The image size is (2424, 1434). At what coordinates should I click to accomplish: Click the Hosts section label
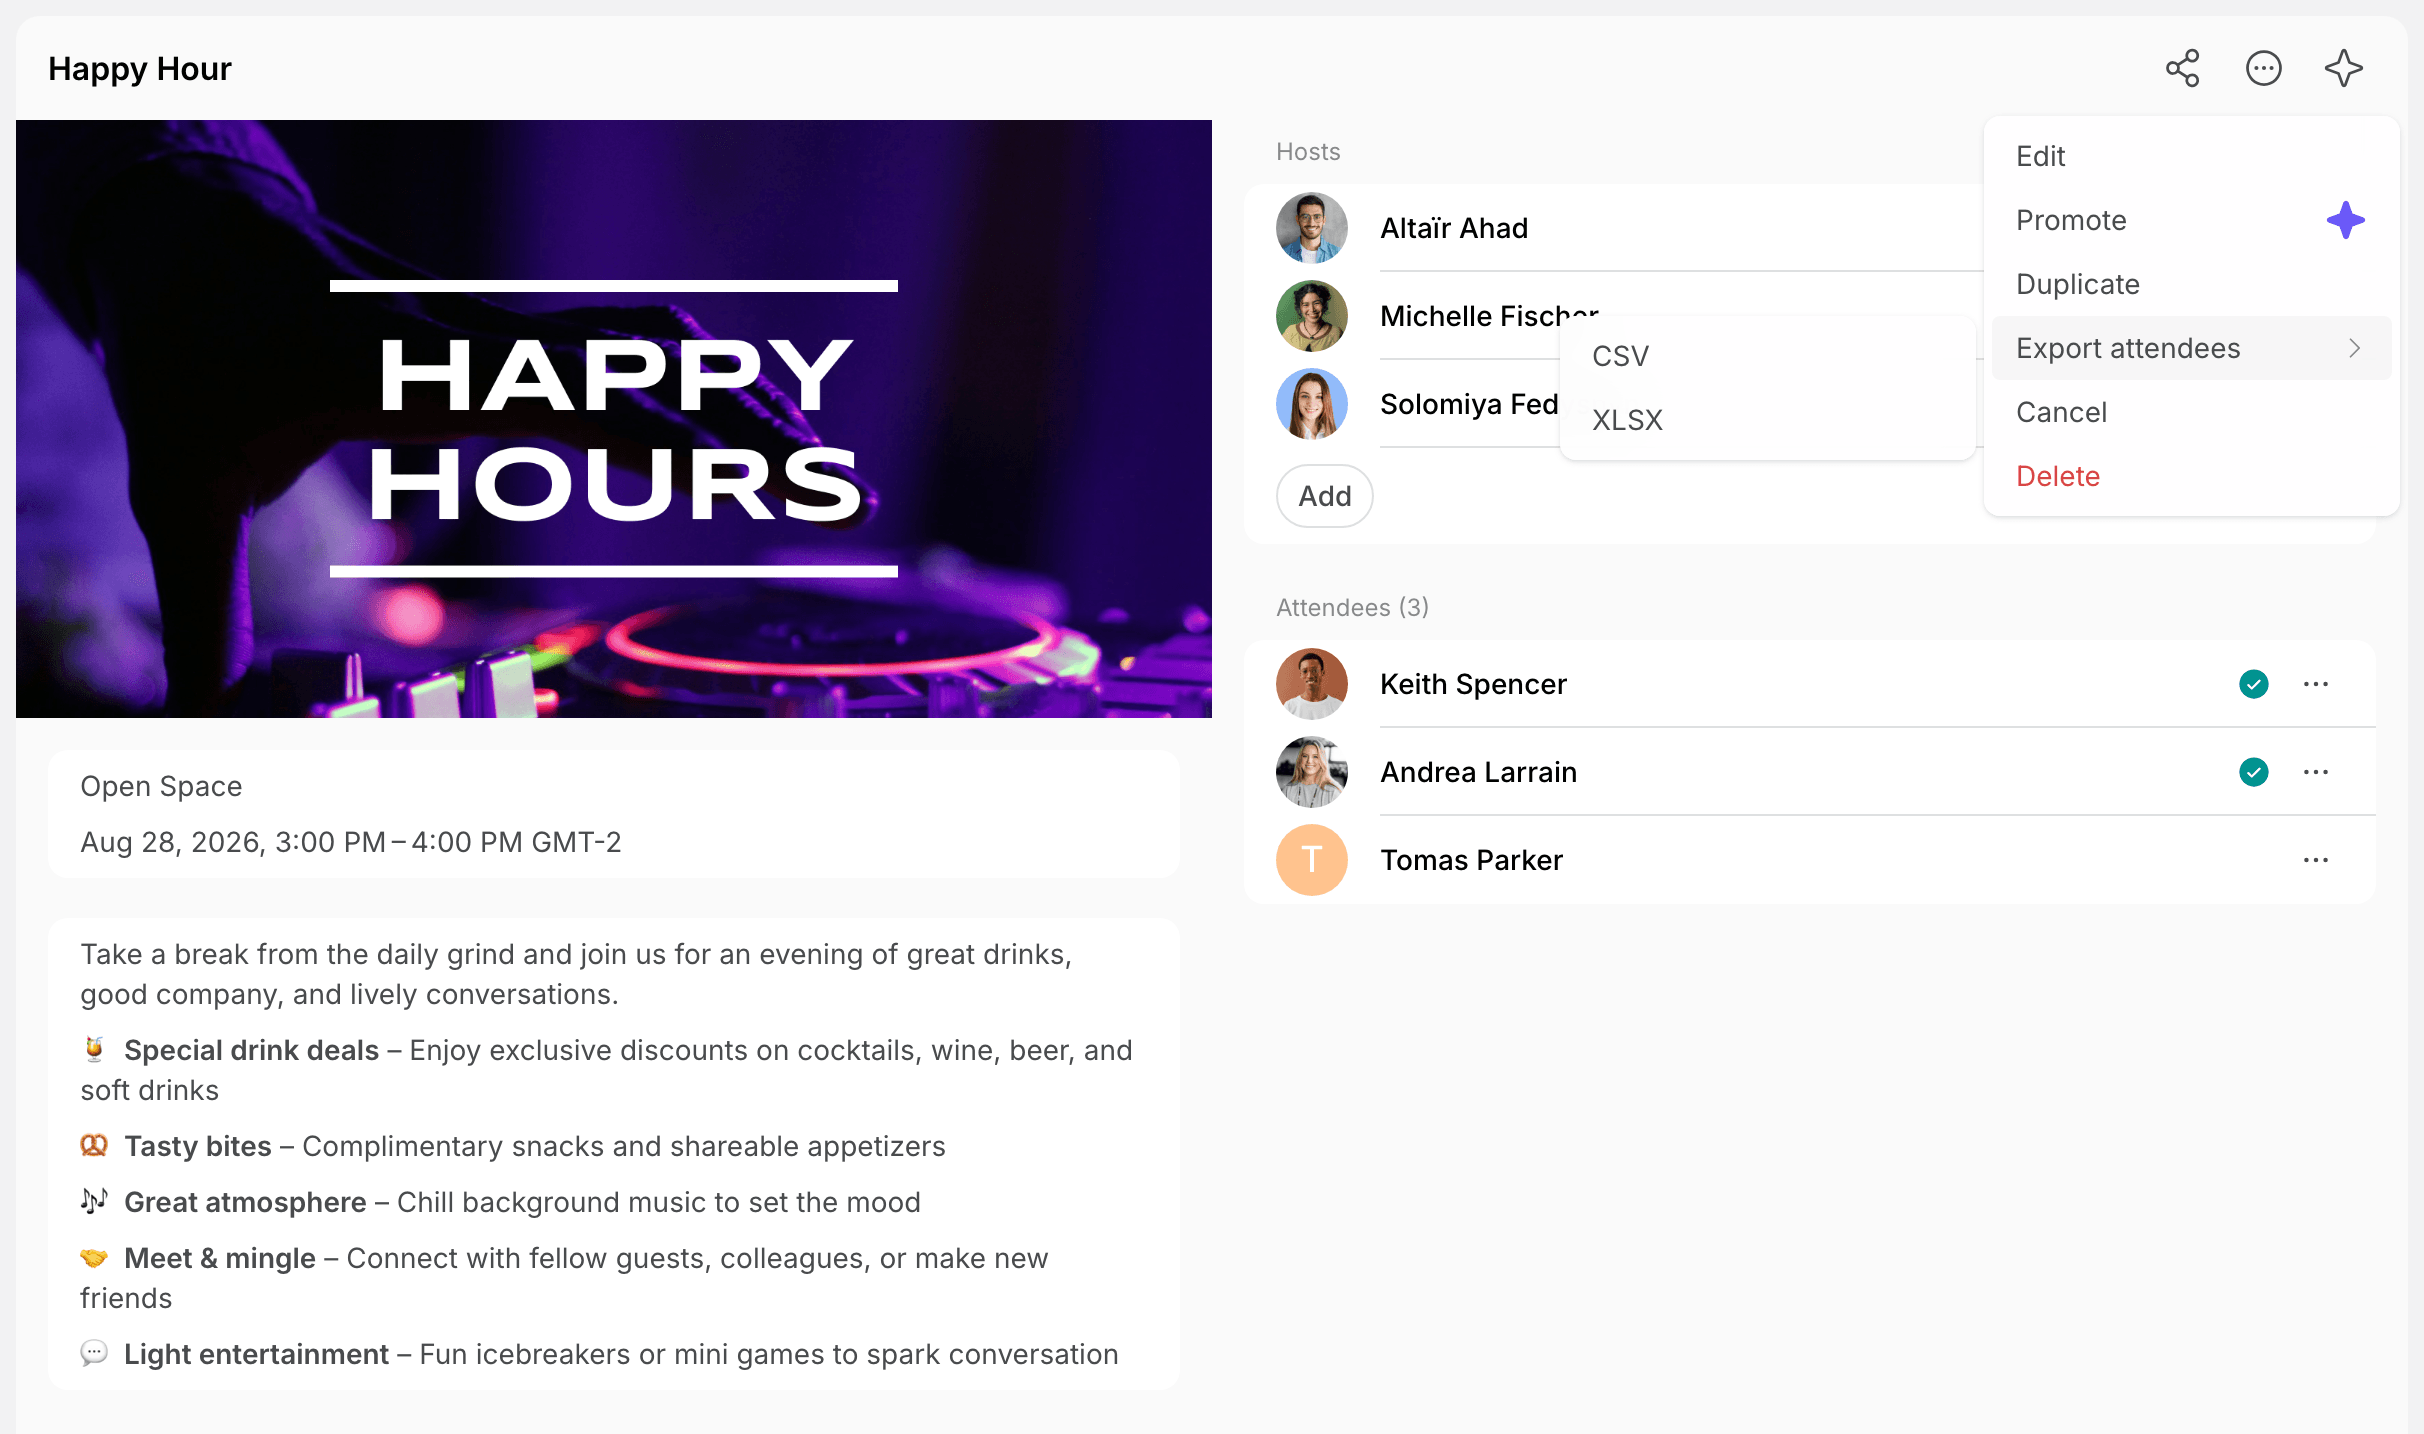coord(1308,151)
